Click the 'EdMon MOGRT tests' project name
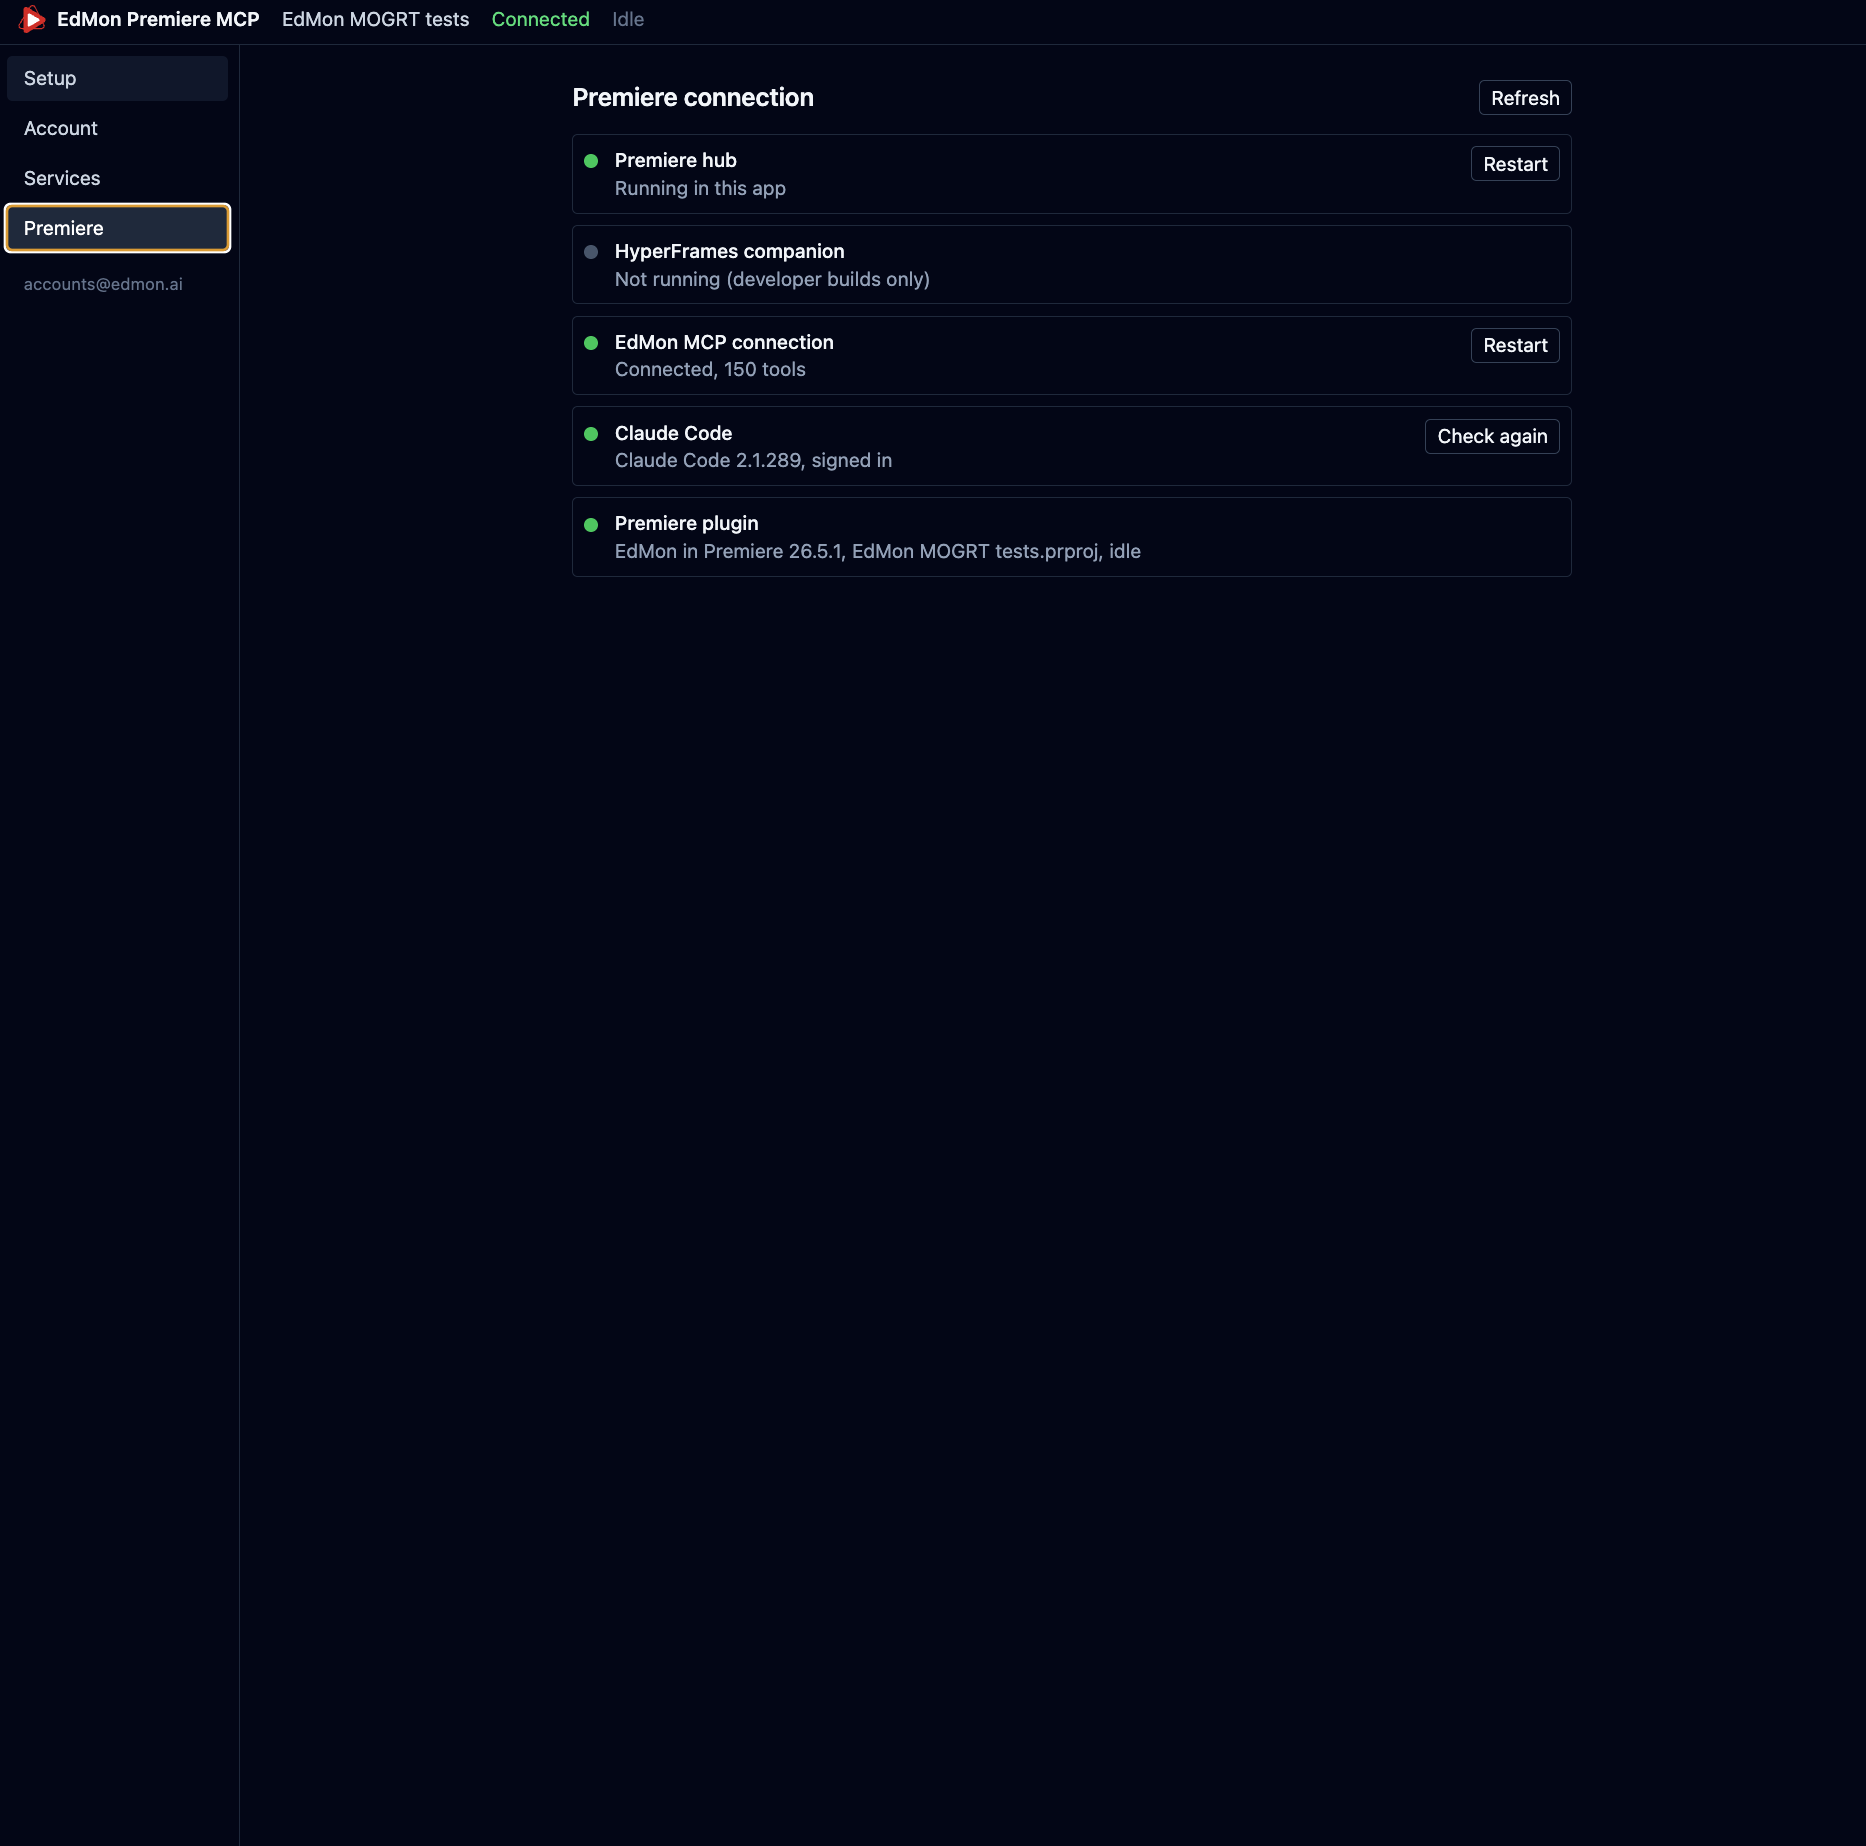1866x1846 pixels. click(375, 19)
